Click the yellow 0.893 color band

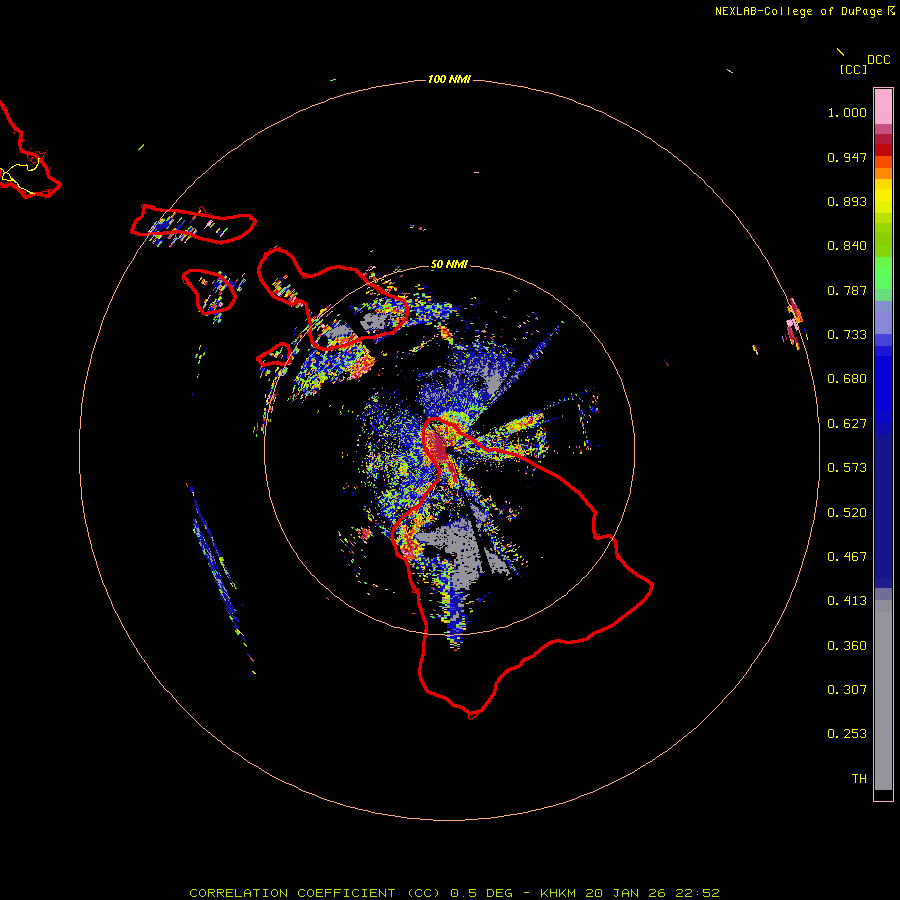pos(883,201)
